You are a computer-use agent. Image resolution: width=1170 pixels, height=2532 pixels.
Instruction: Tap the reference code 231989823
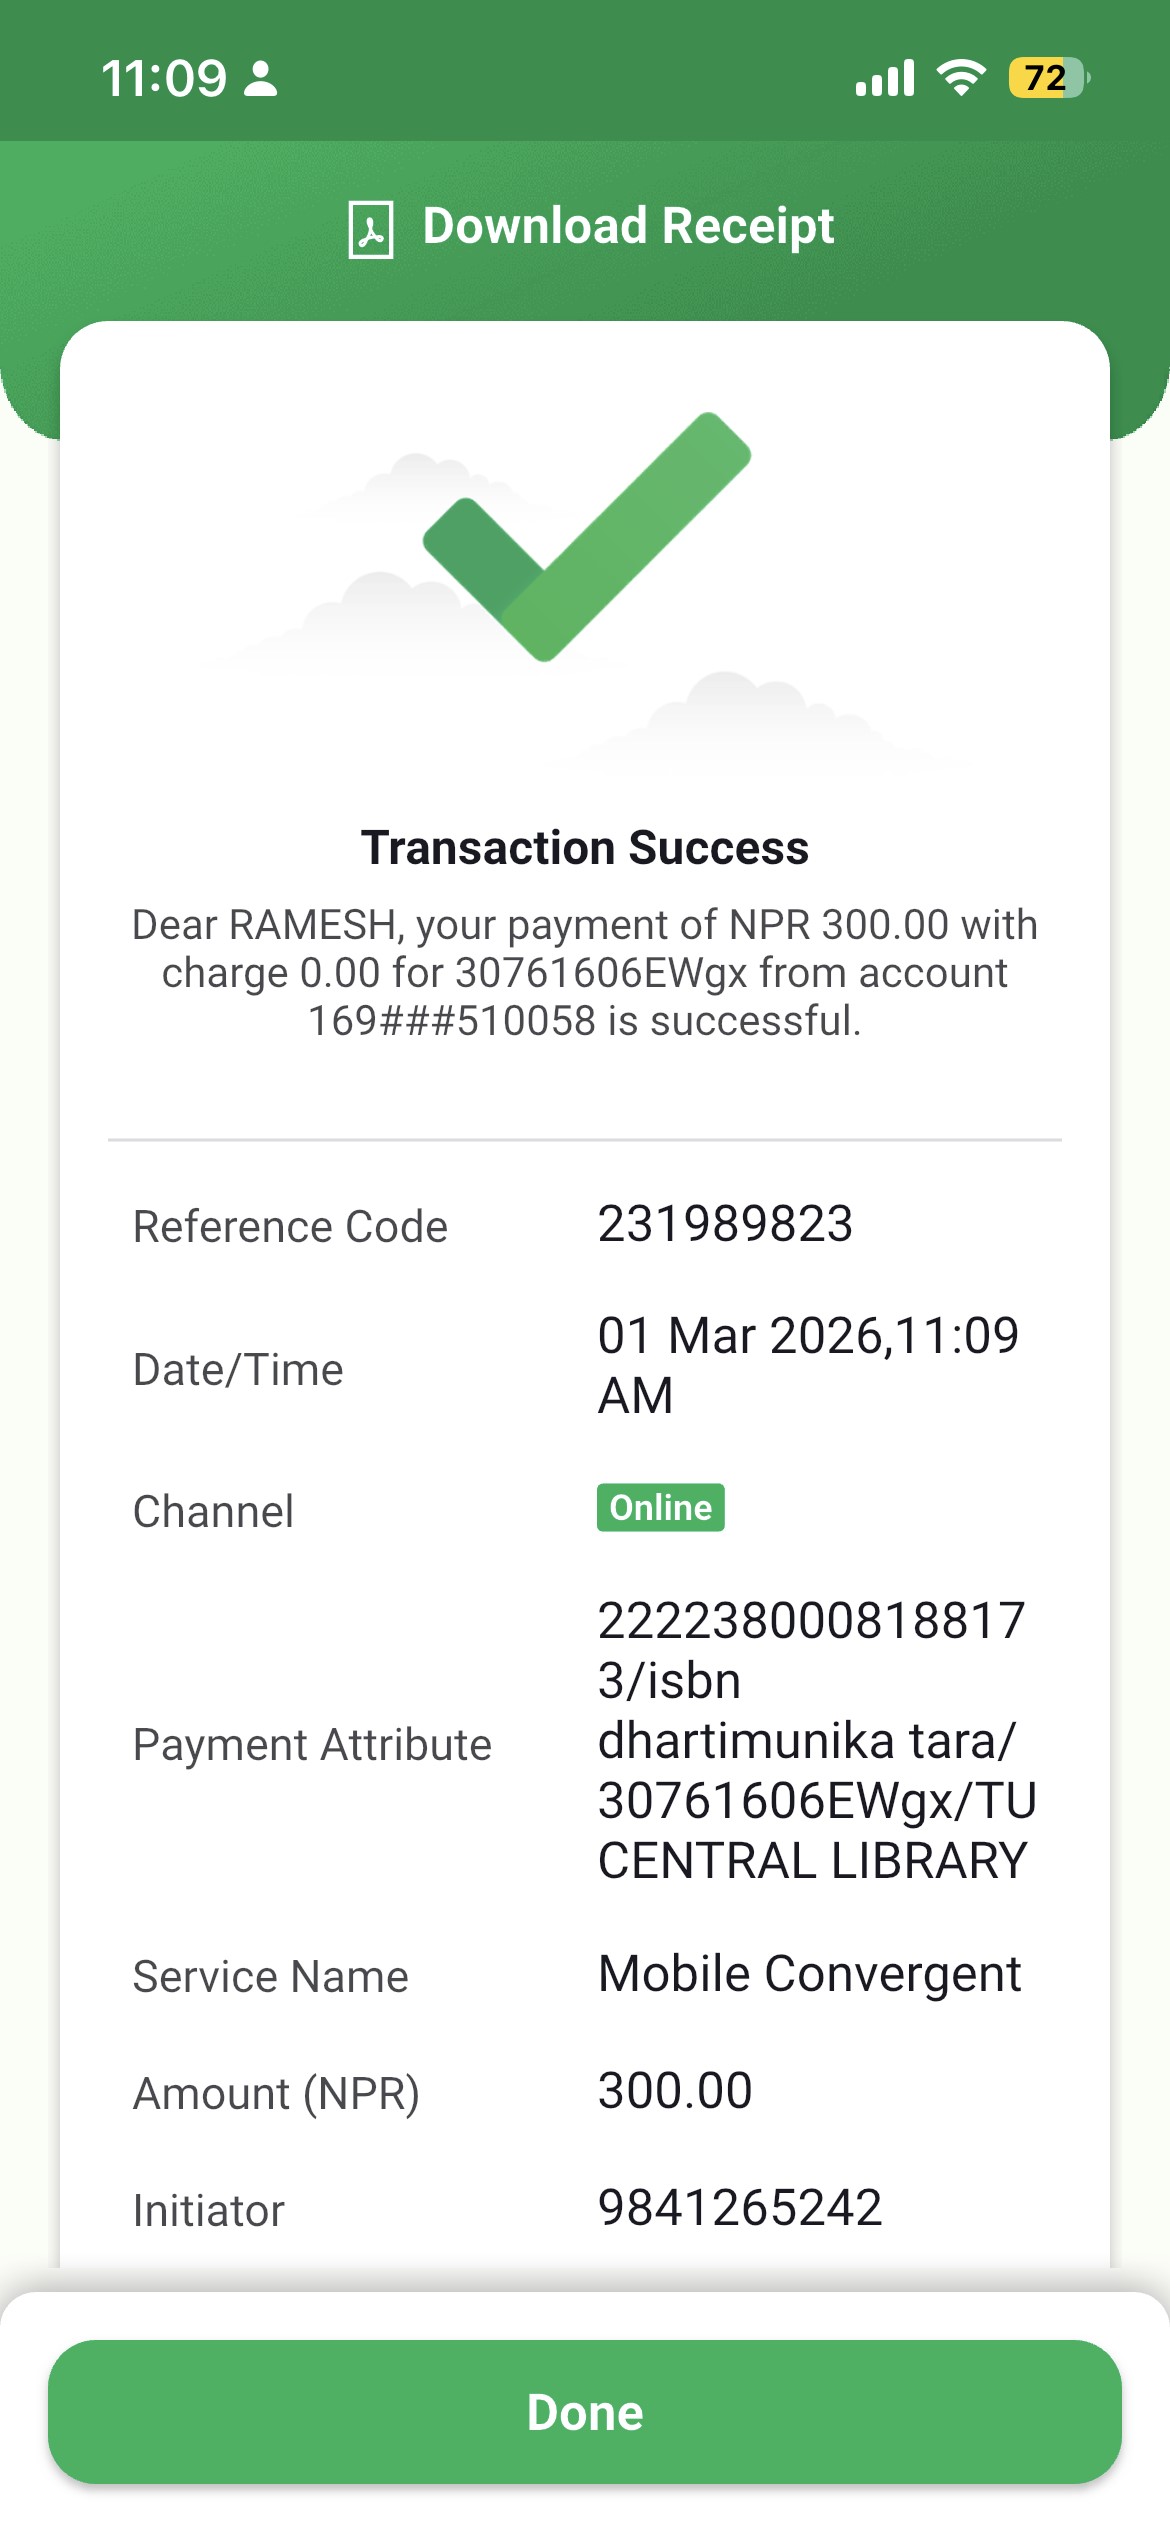coord(725,1224)
